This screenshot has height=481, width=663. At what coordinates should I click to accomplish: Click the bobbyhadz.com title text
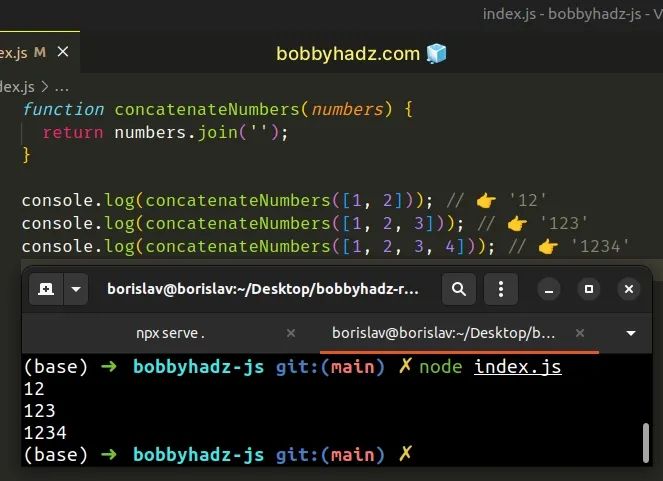point(348,54)
